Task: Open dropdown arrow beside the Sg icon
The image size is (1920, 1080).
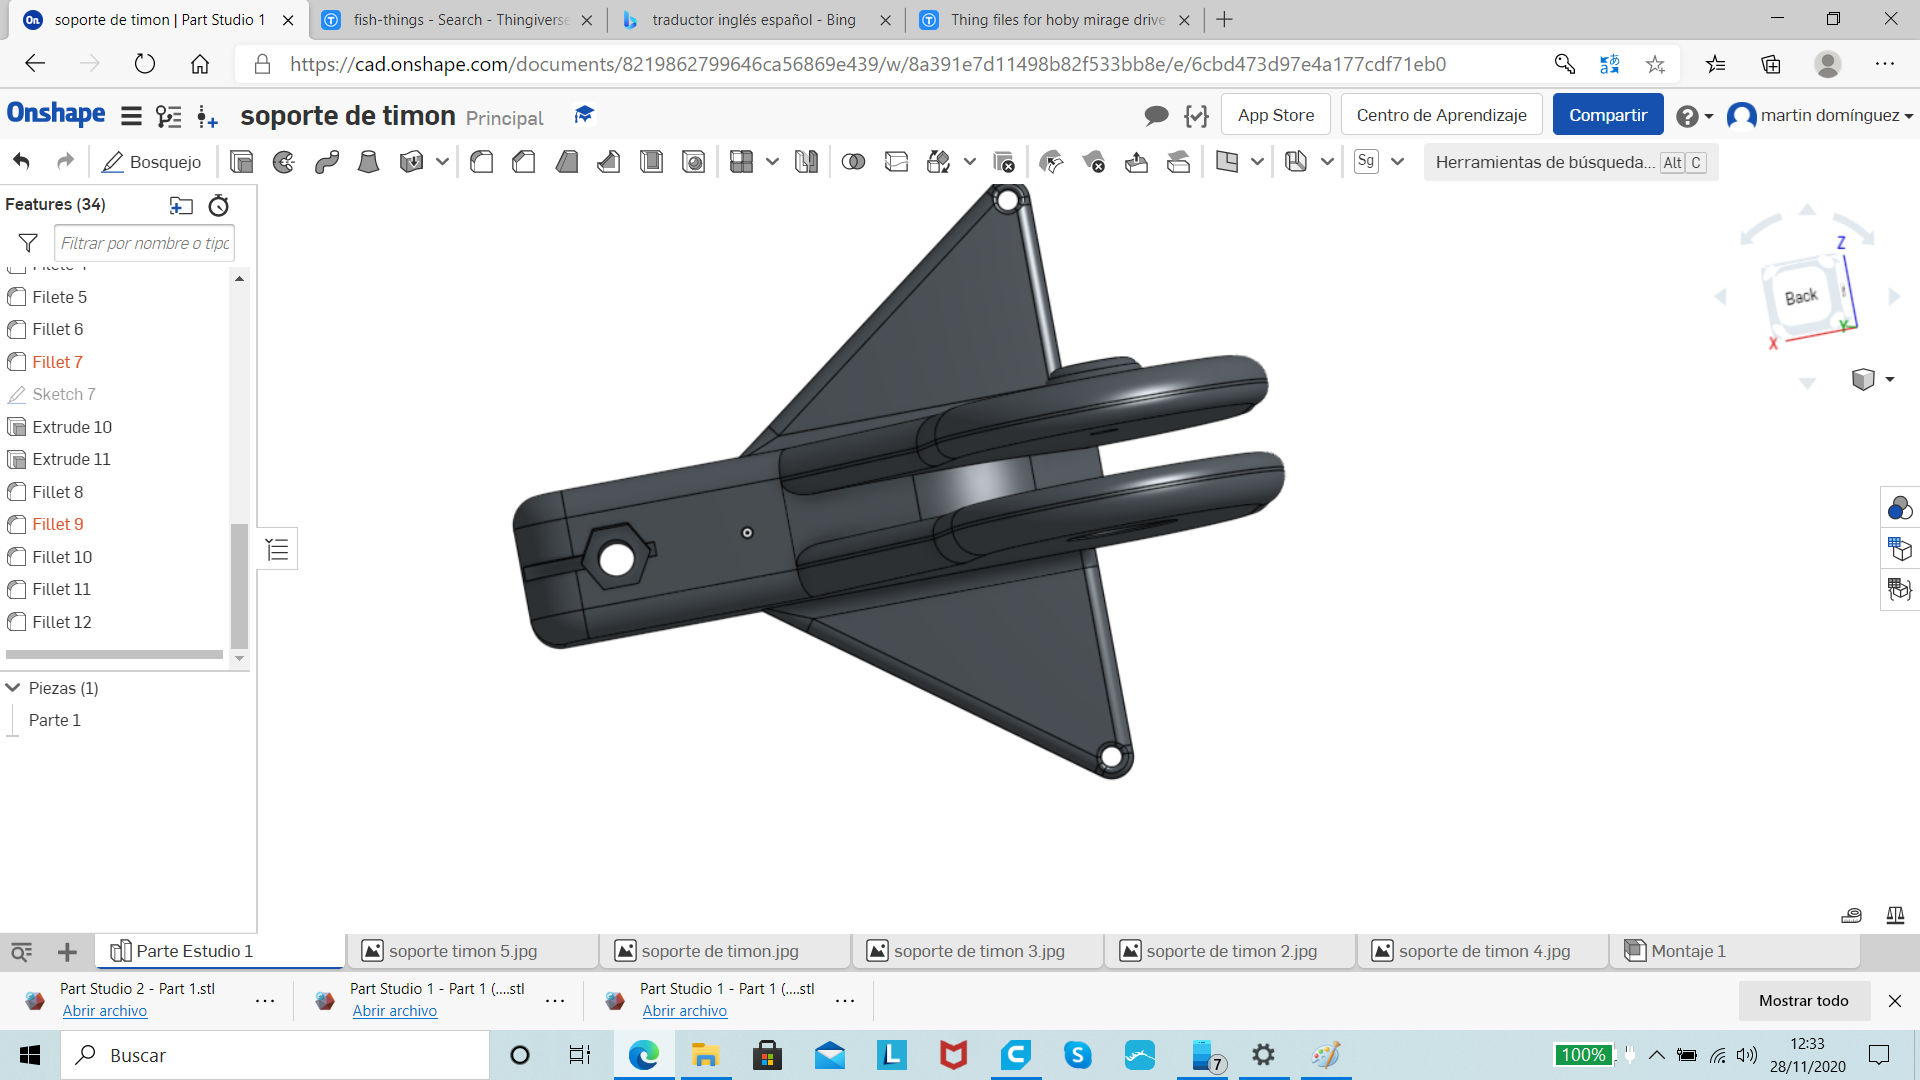Action: 1397,162
